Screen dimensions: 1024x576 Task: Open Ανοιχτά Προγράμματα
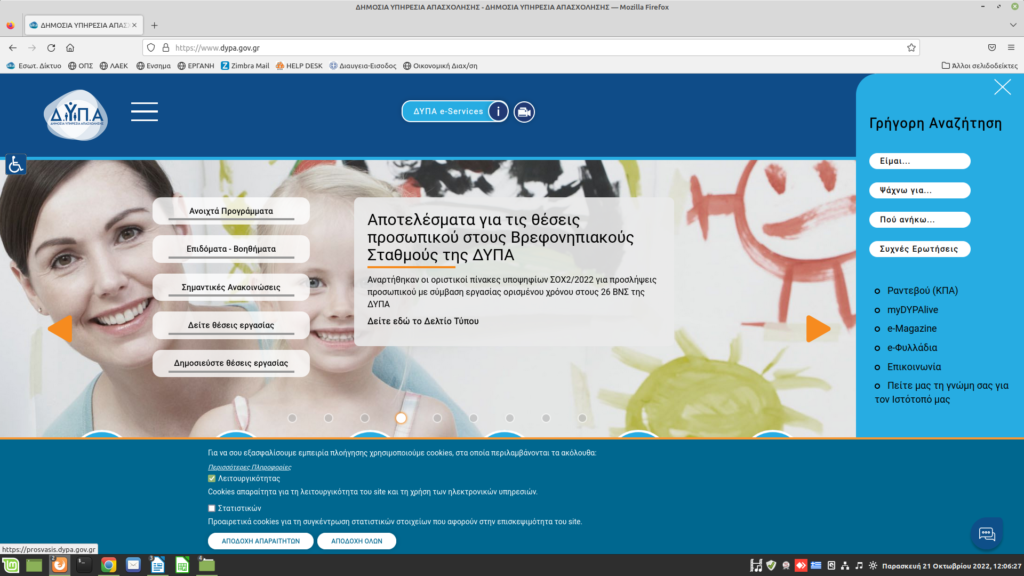point(231,211)
